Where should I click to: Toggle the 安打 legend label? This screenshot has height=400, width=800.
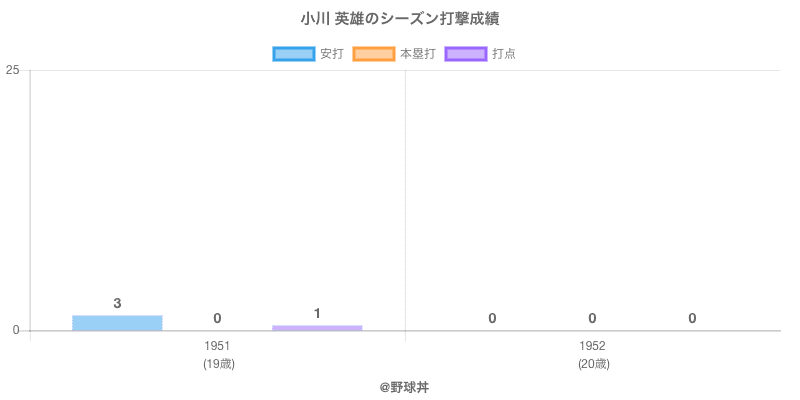331,54
